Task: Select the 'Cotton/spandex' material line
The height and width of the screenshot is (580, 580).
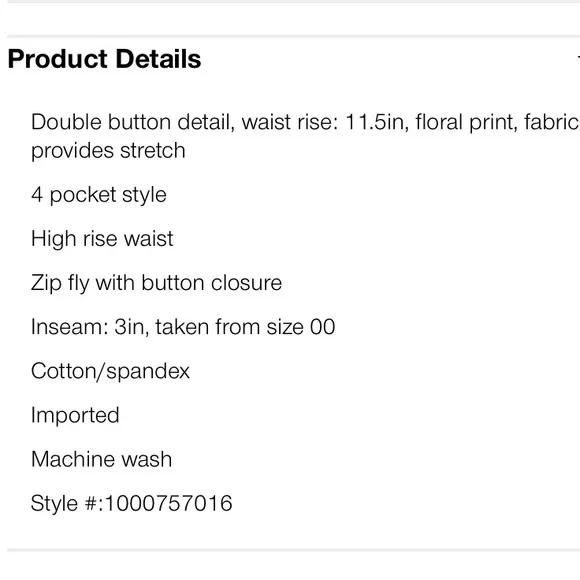Action: point(110,371)
